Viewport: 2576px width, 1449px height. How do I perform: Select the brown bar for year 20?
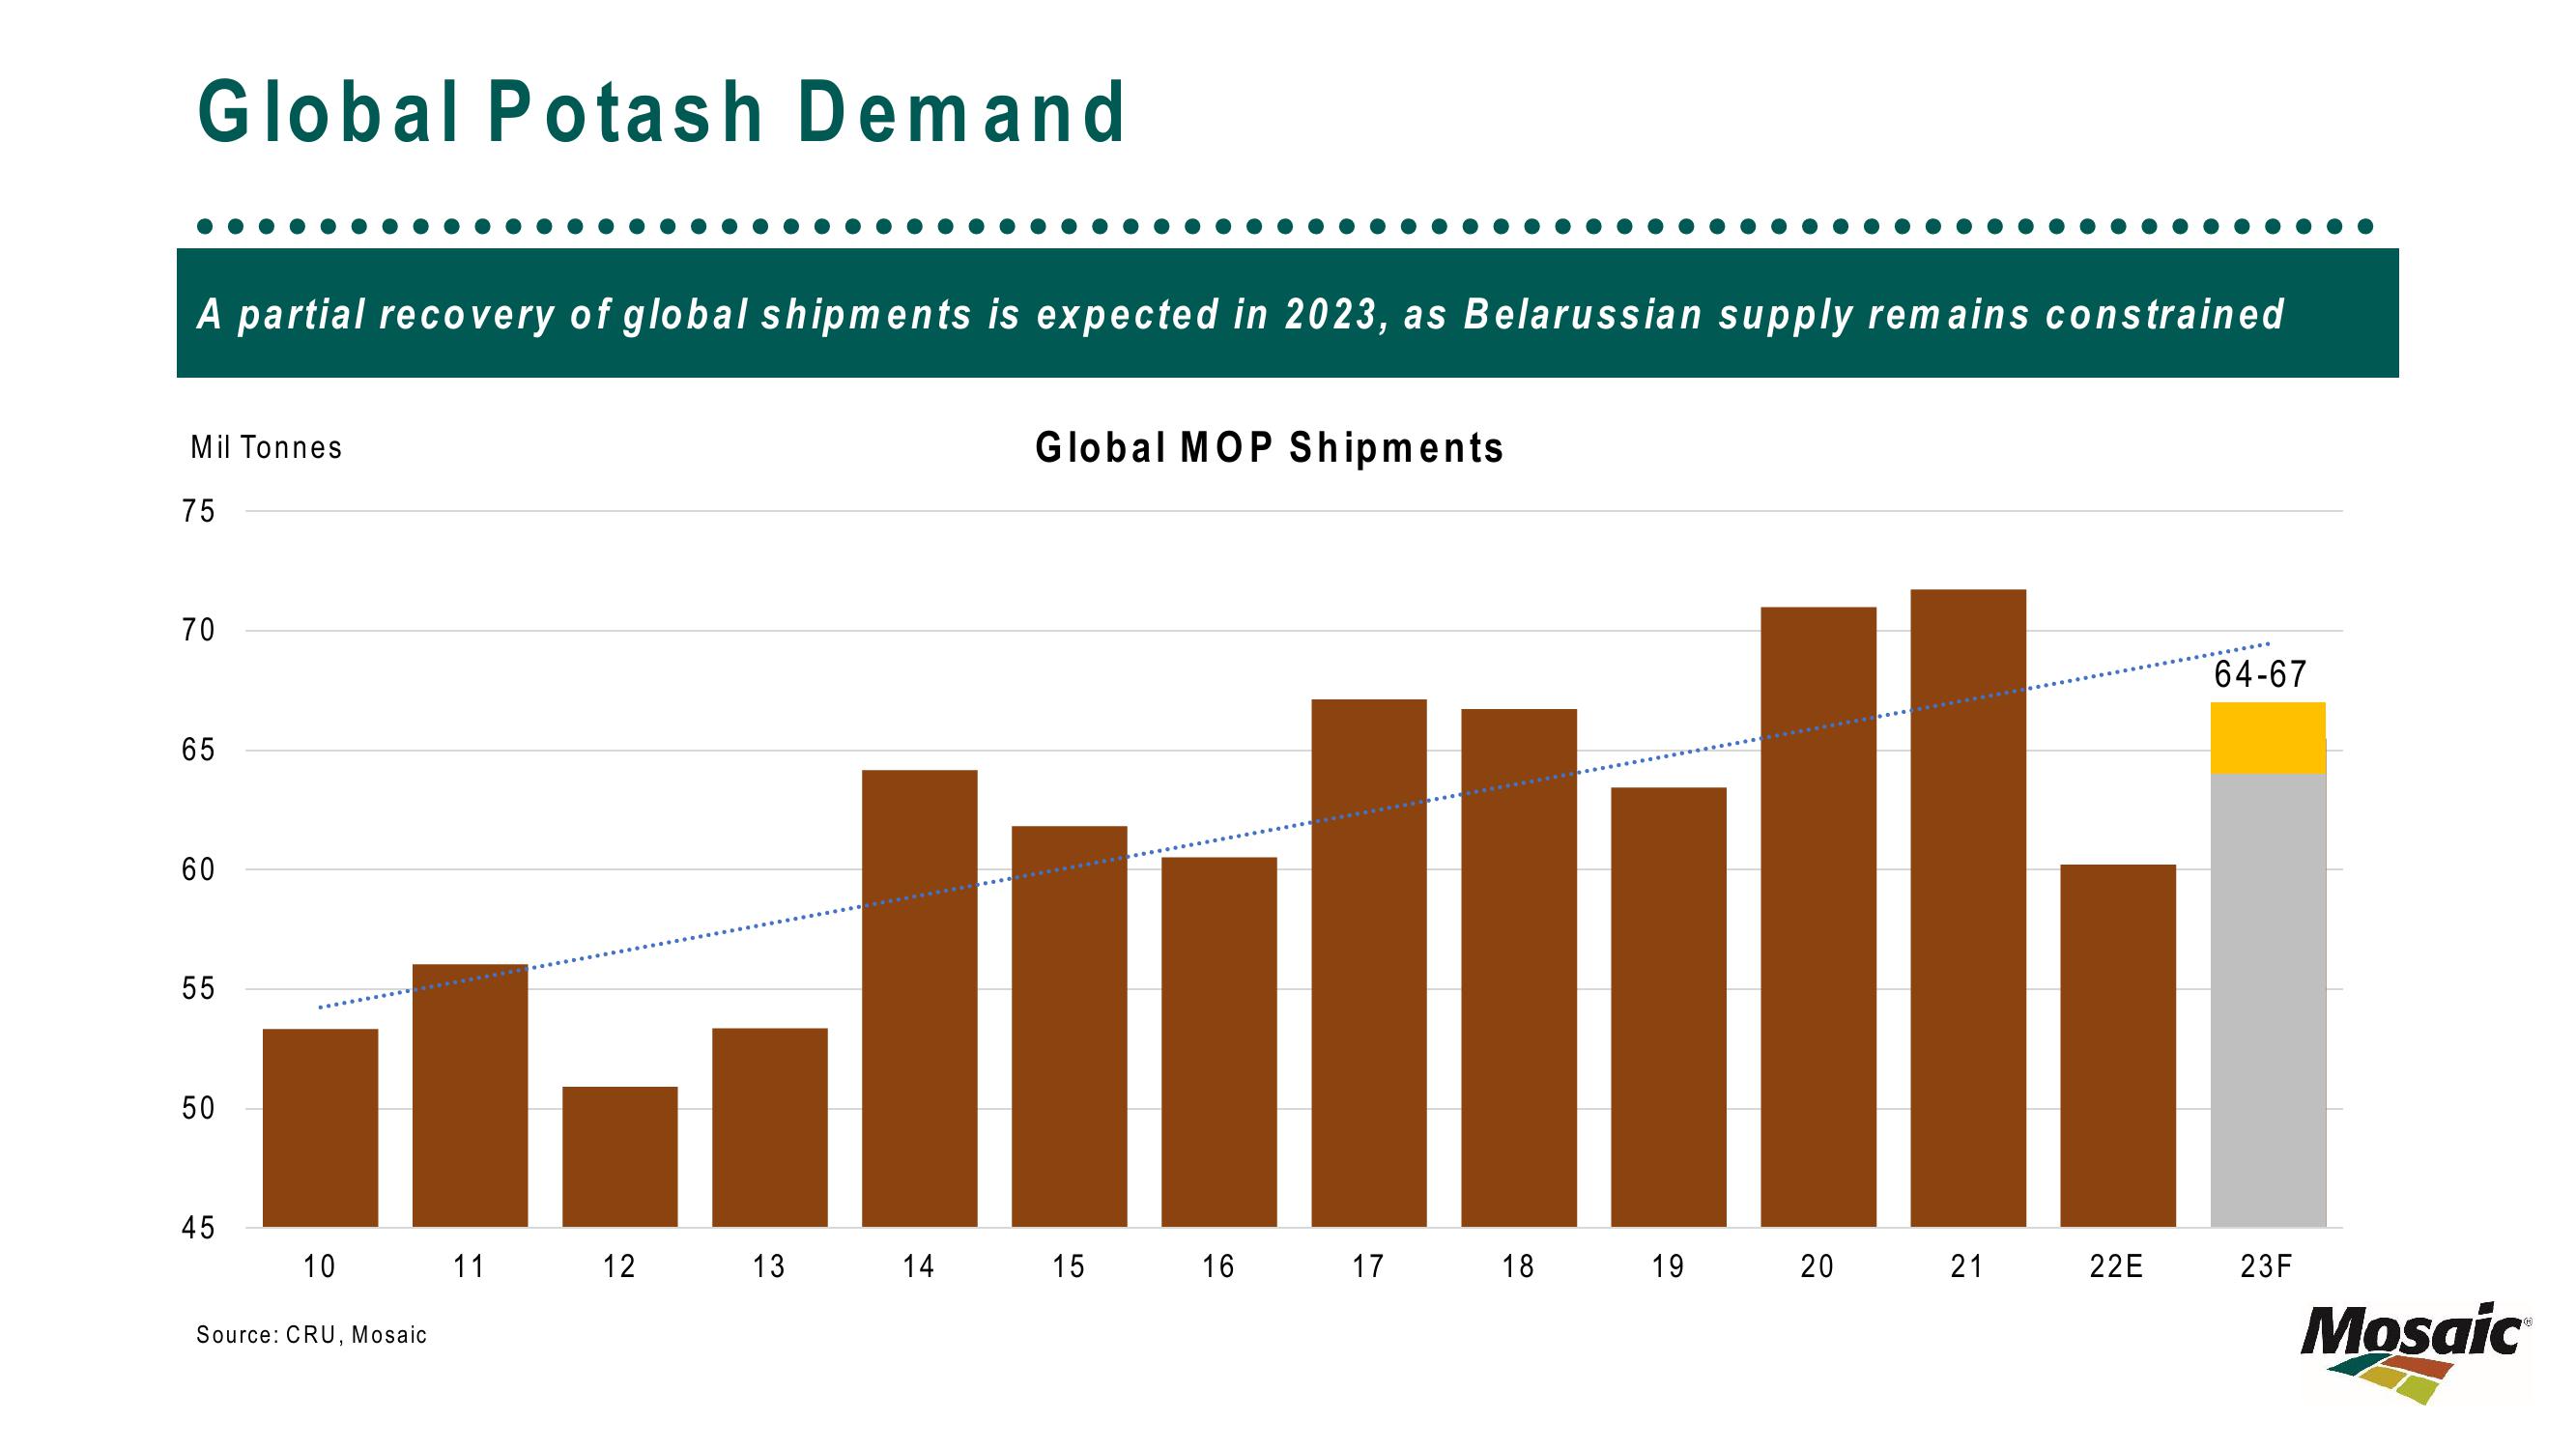(1819, 917)
